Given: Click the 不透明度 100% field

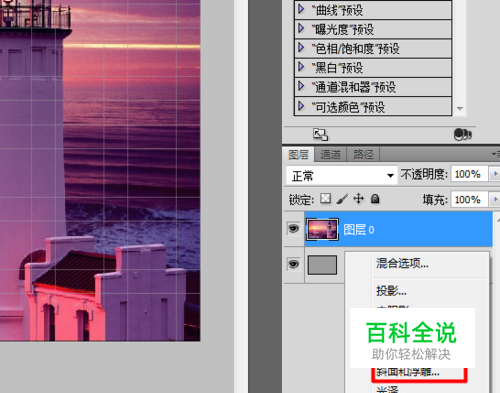Looking at the screenshot, I should pos(469,174).
